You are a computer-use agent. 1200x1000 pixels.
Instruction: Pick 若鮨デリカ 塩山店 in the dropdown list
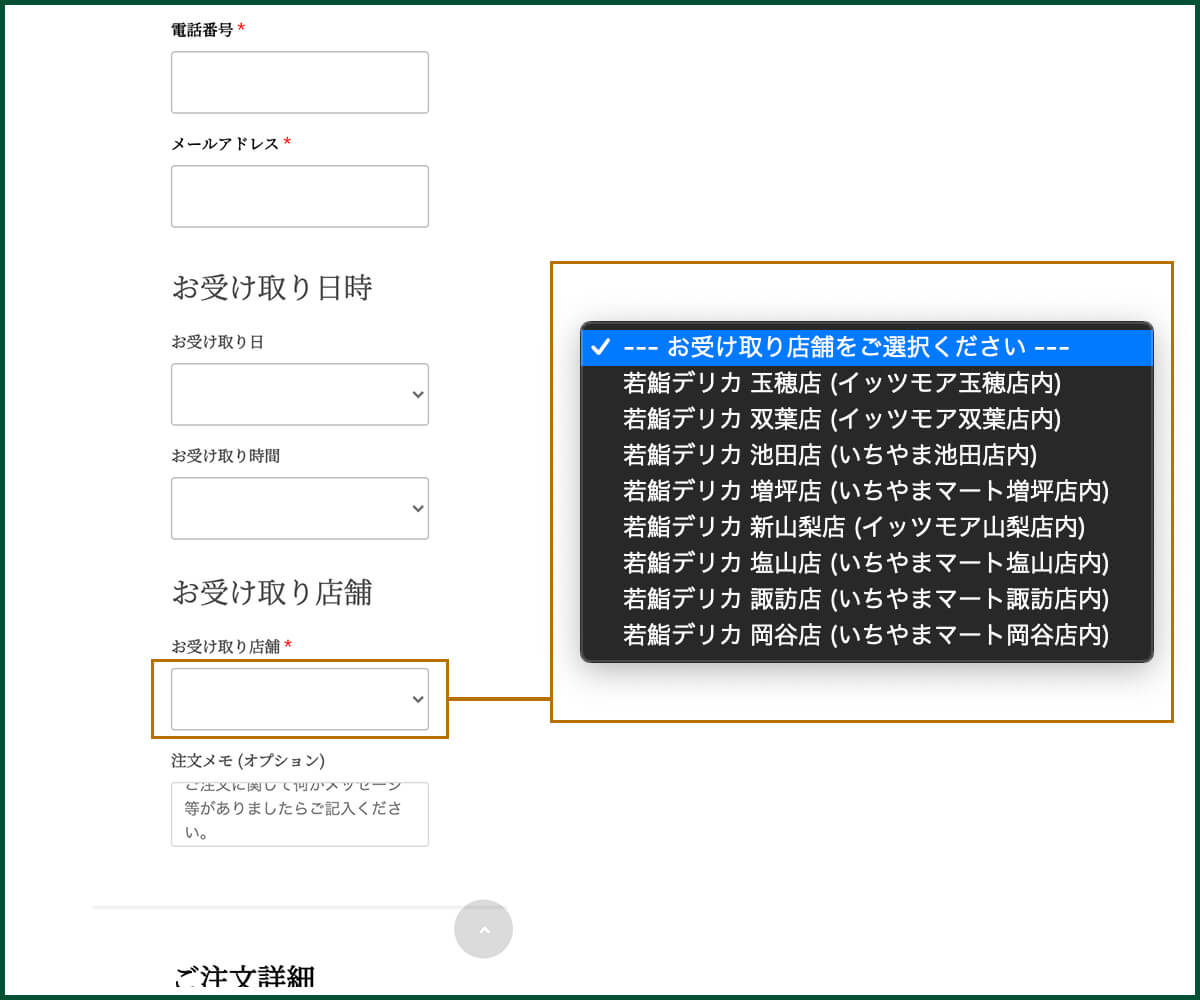[x=866, y=563]
